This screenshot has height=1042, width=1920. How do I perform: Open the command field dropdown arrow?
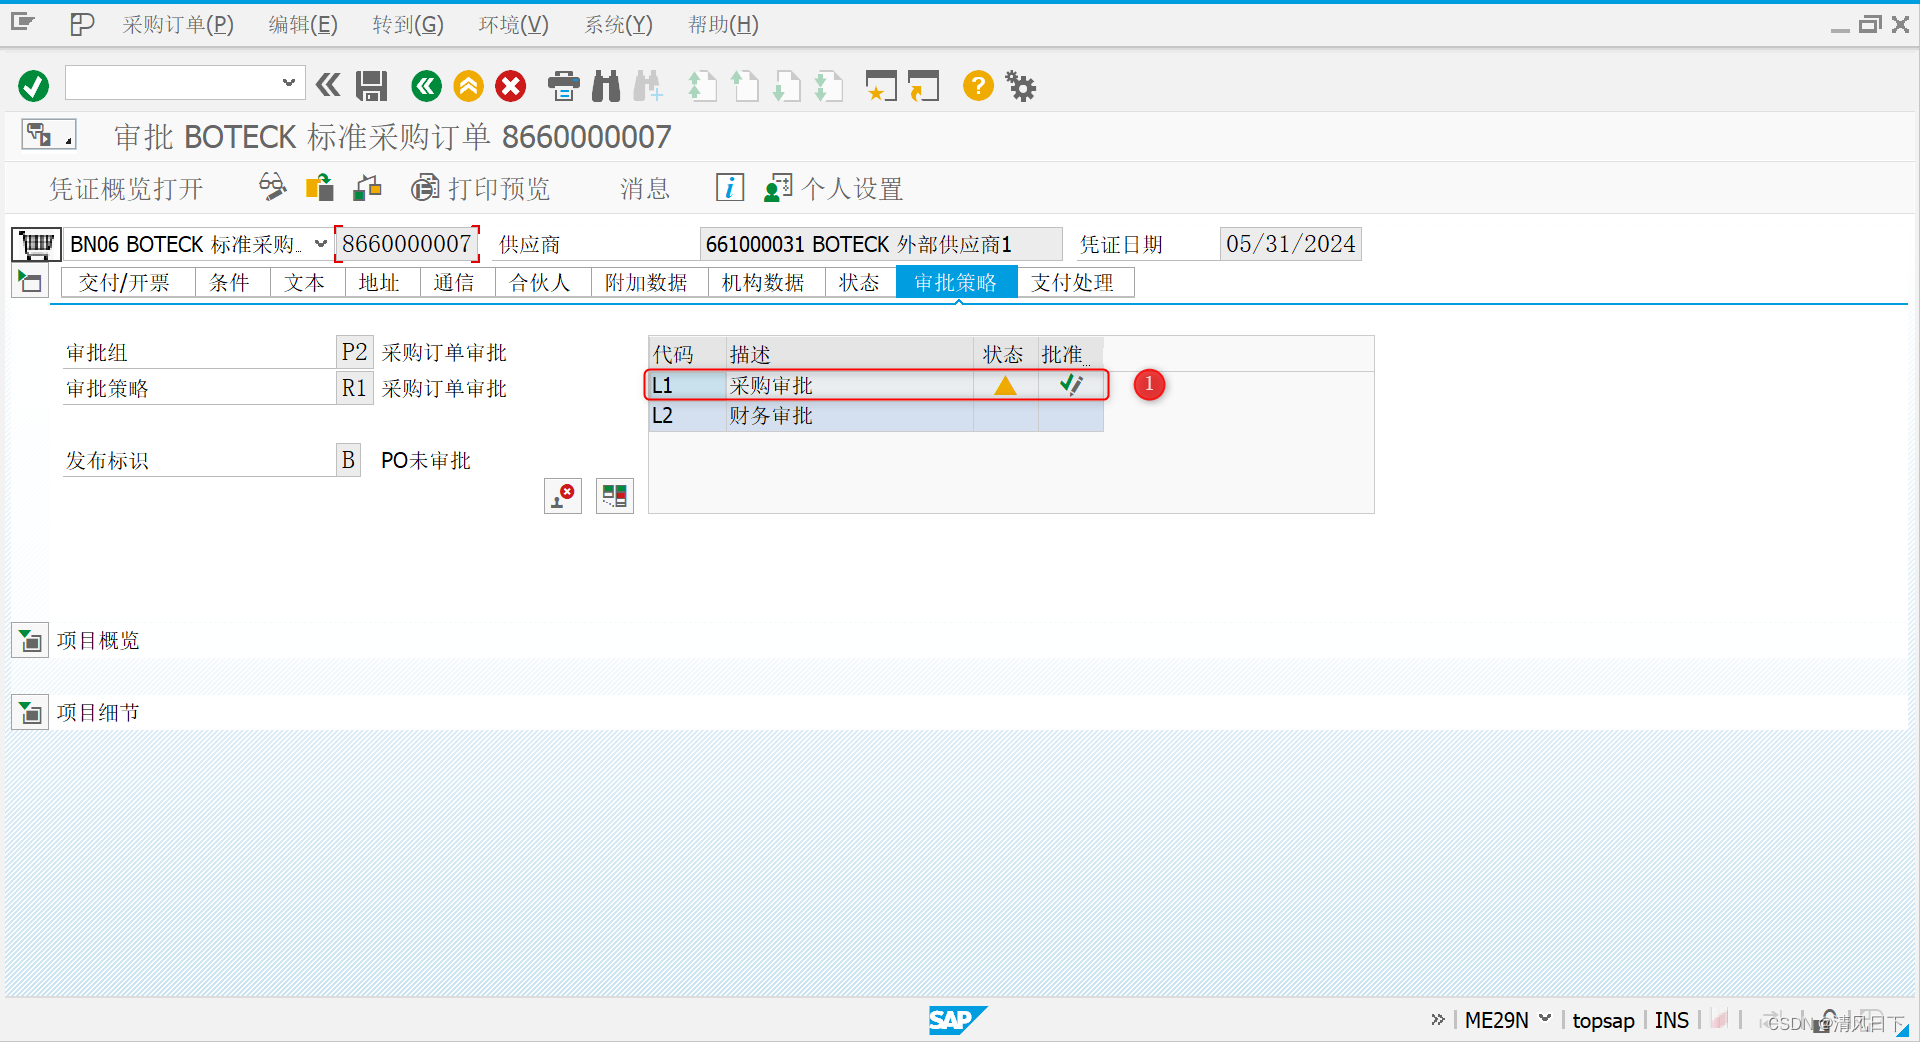coord(288,83)
